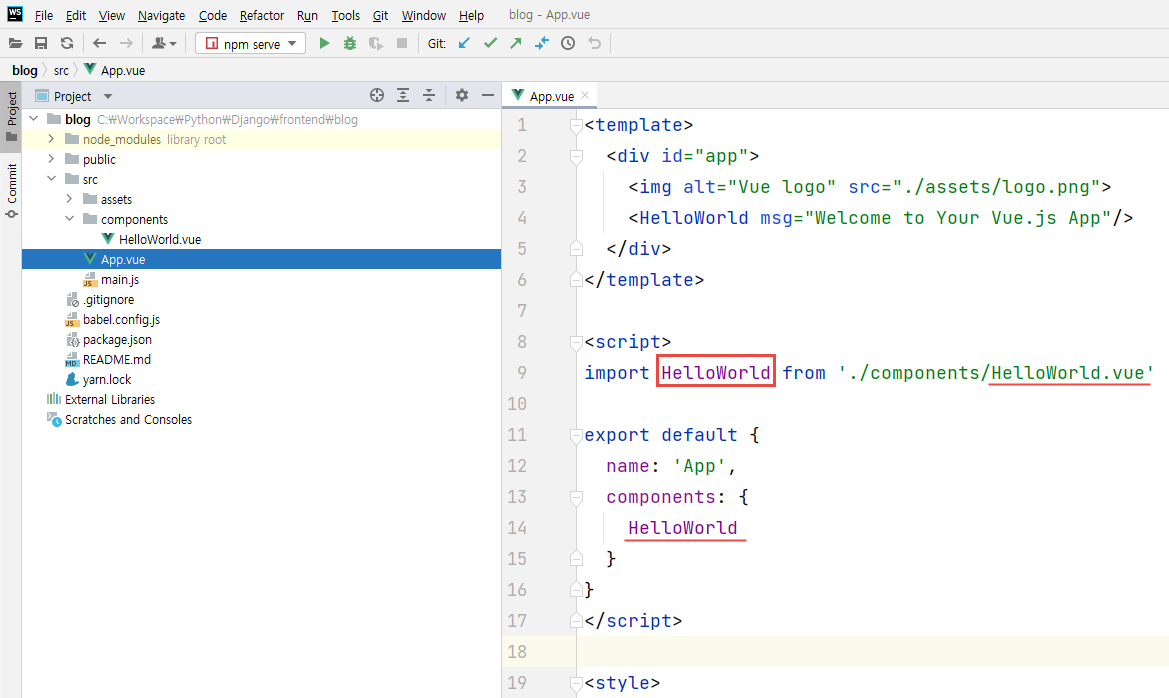Open the Project view type dropdown
This screenshot has width=1169, height=698.
(107, 96)
